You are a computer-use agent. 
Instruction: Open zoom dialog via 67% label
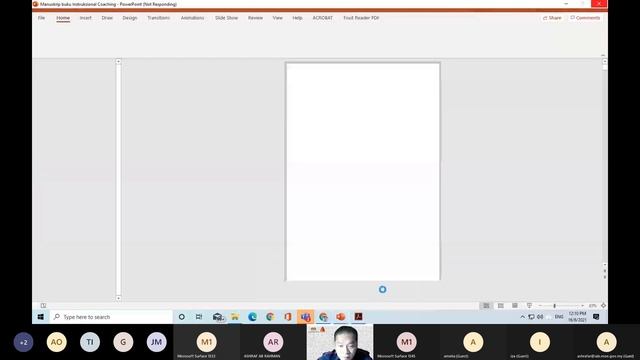tap(593, 305)
